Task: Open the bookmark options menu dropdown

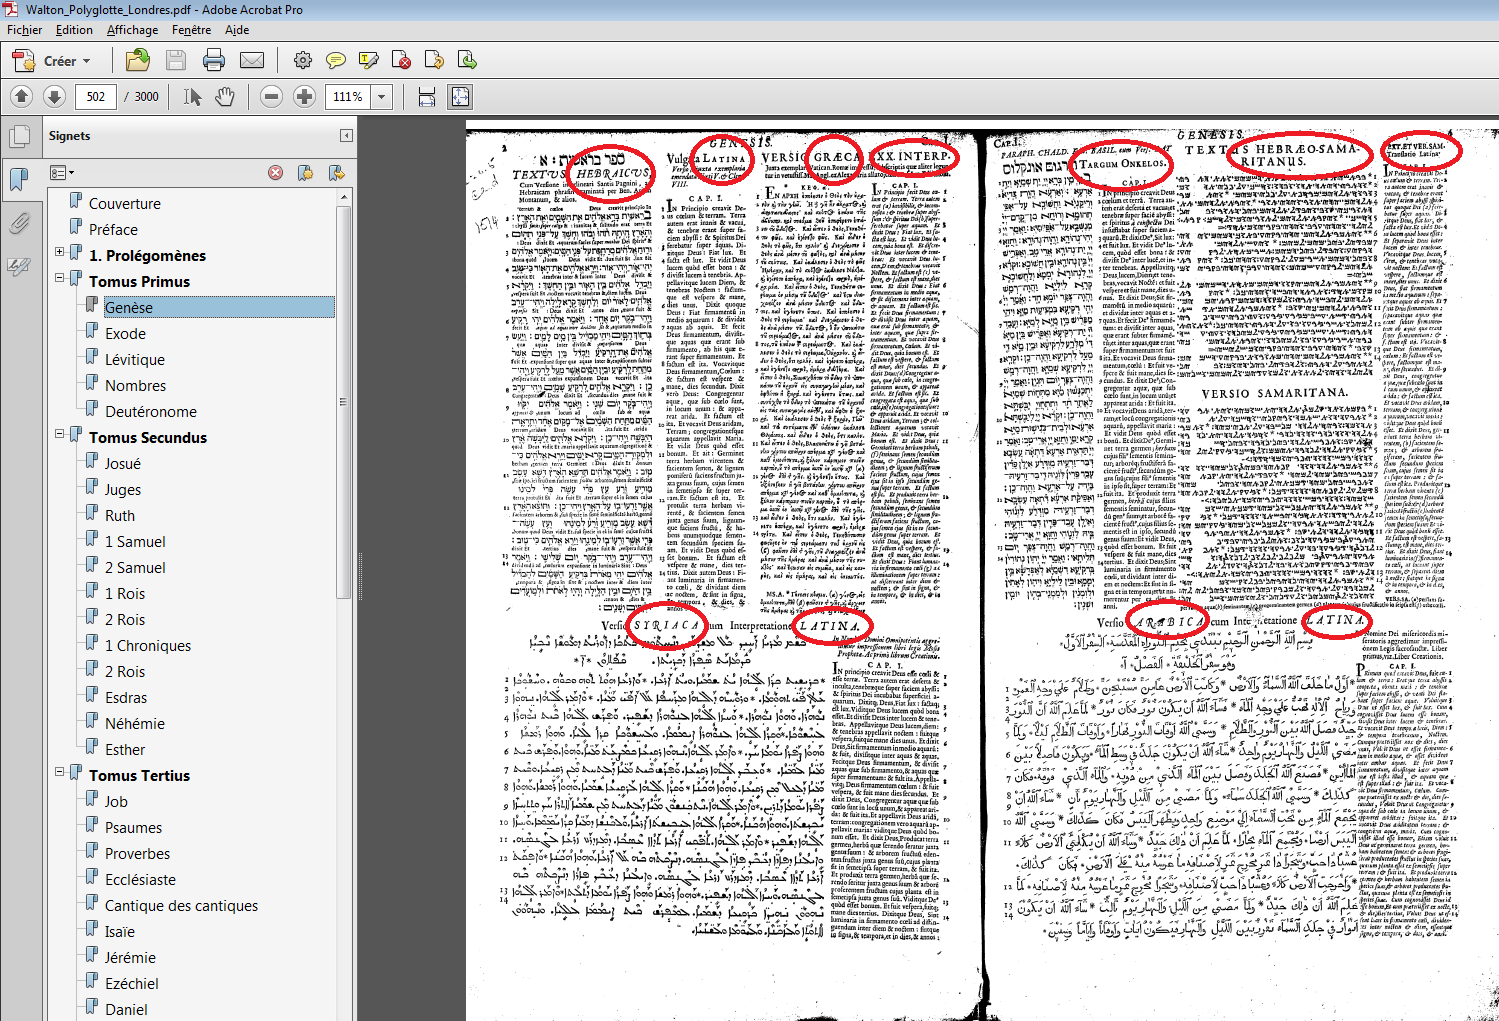Action: (x=61, y=173)
